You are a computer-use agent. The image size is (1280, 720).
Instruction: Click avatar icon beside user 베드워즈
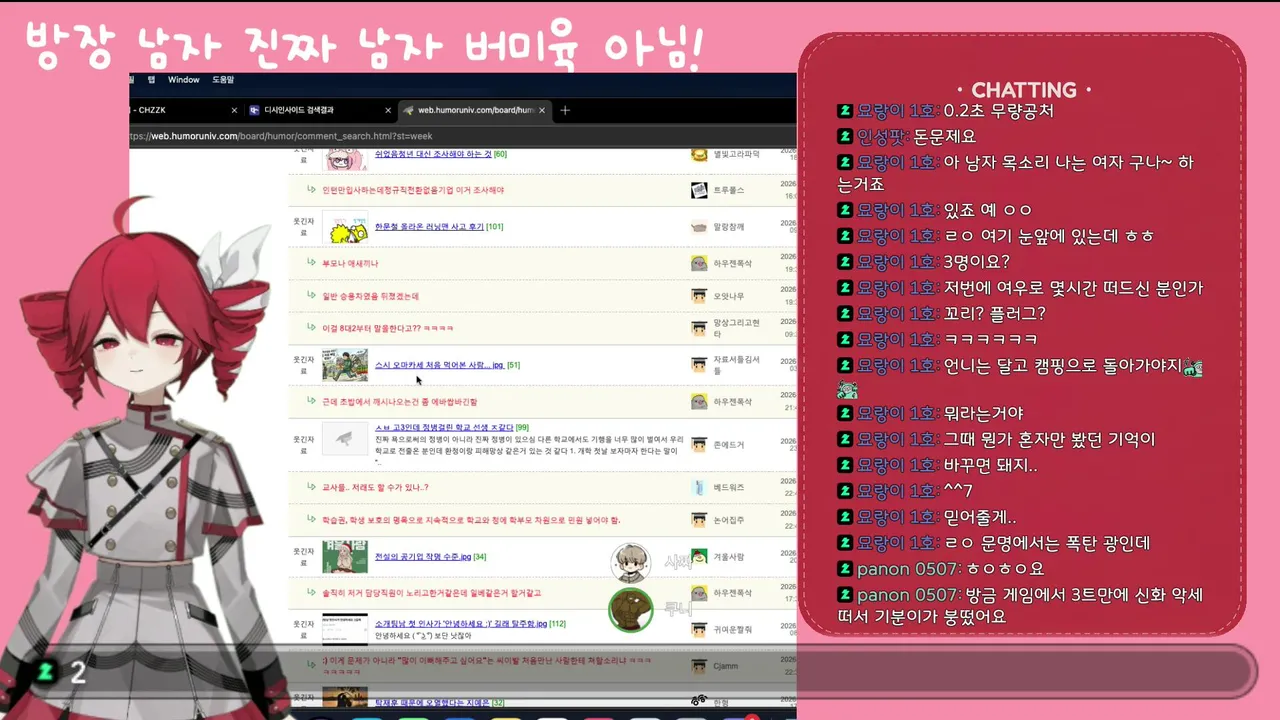pos(700,487)
